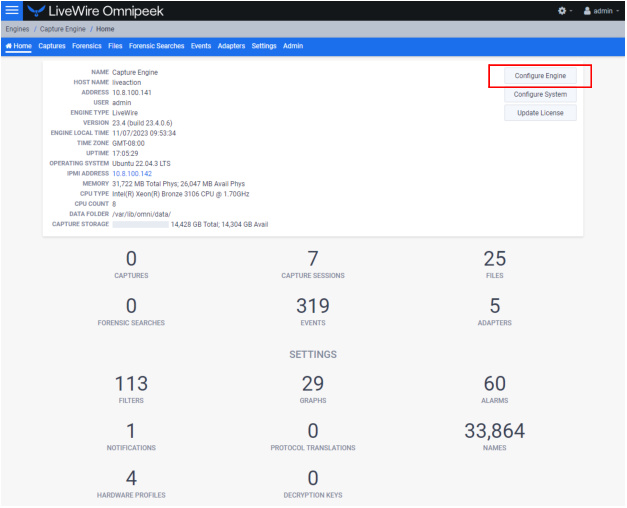627x508 pixels.
Task: Open the Events tab
Action: [x=201, y=46]
